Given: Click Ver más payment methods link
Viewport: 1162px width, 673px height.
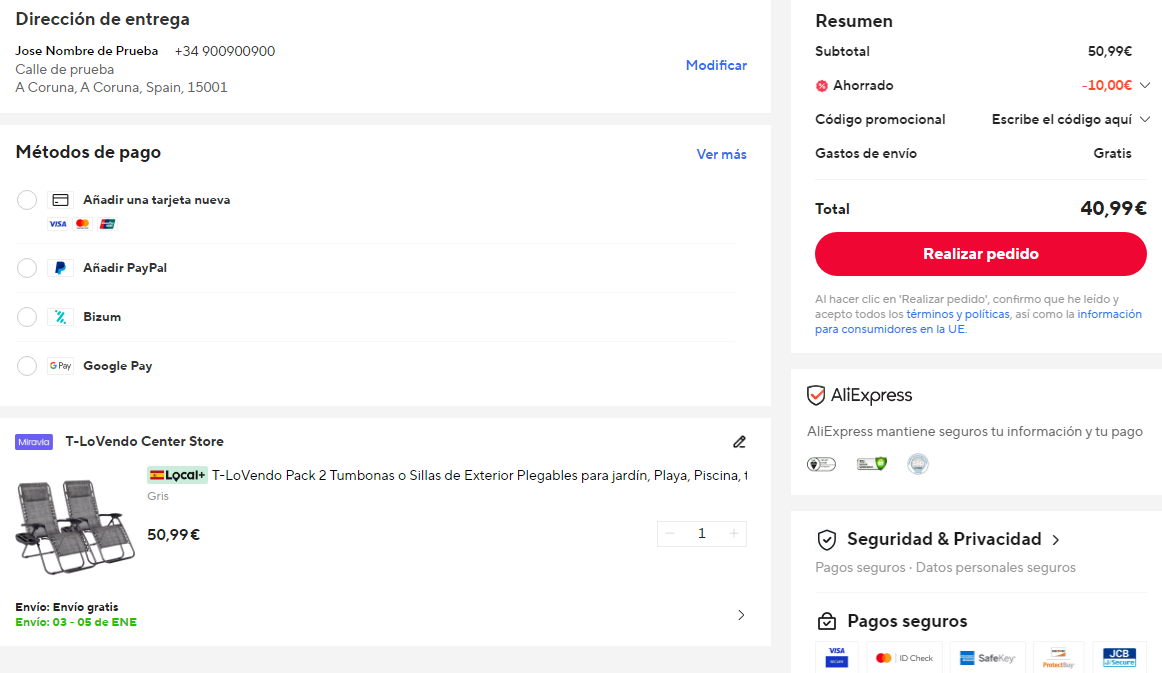Looking at the screenshot, I should 721,154.
